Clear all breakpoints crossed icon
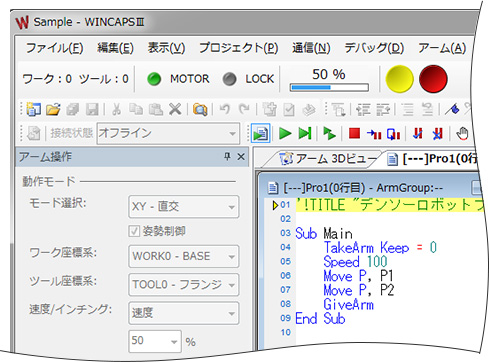489x362 pixels. pyautogui.click(x=437, y=134)
